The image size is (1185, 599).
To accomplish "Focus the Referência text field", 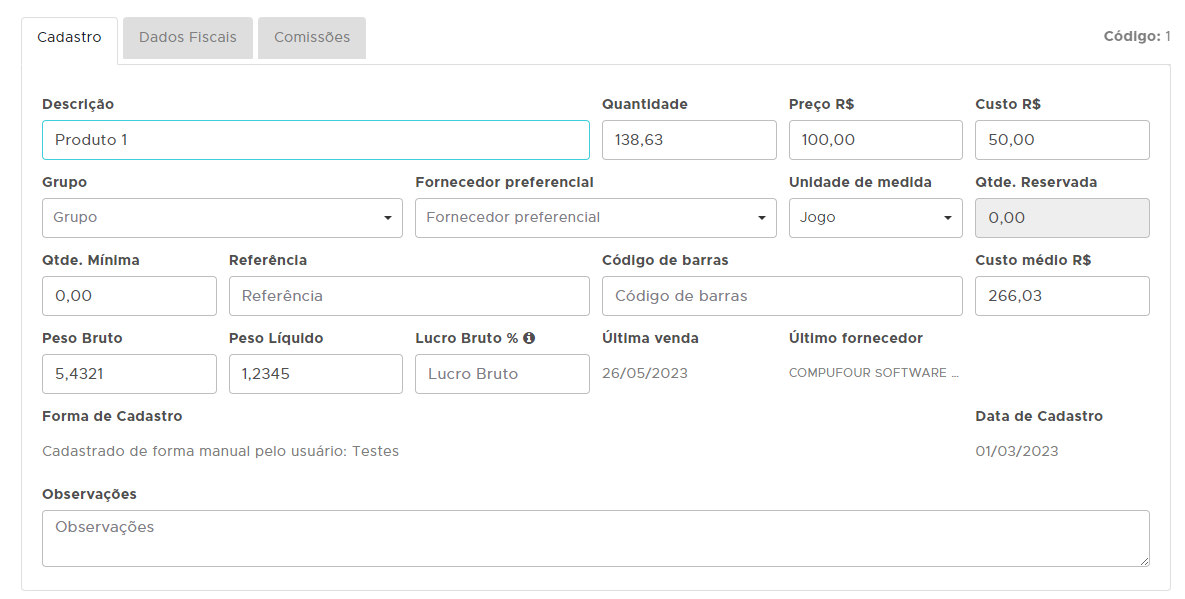I will tap(409, 296).
